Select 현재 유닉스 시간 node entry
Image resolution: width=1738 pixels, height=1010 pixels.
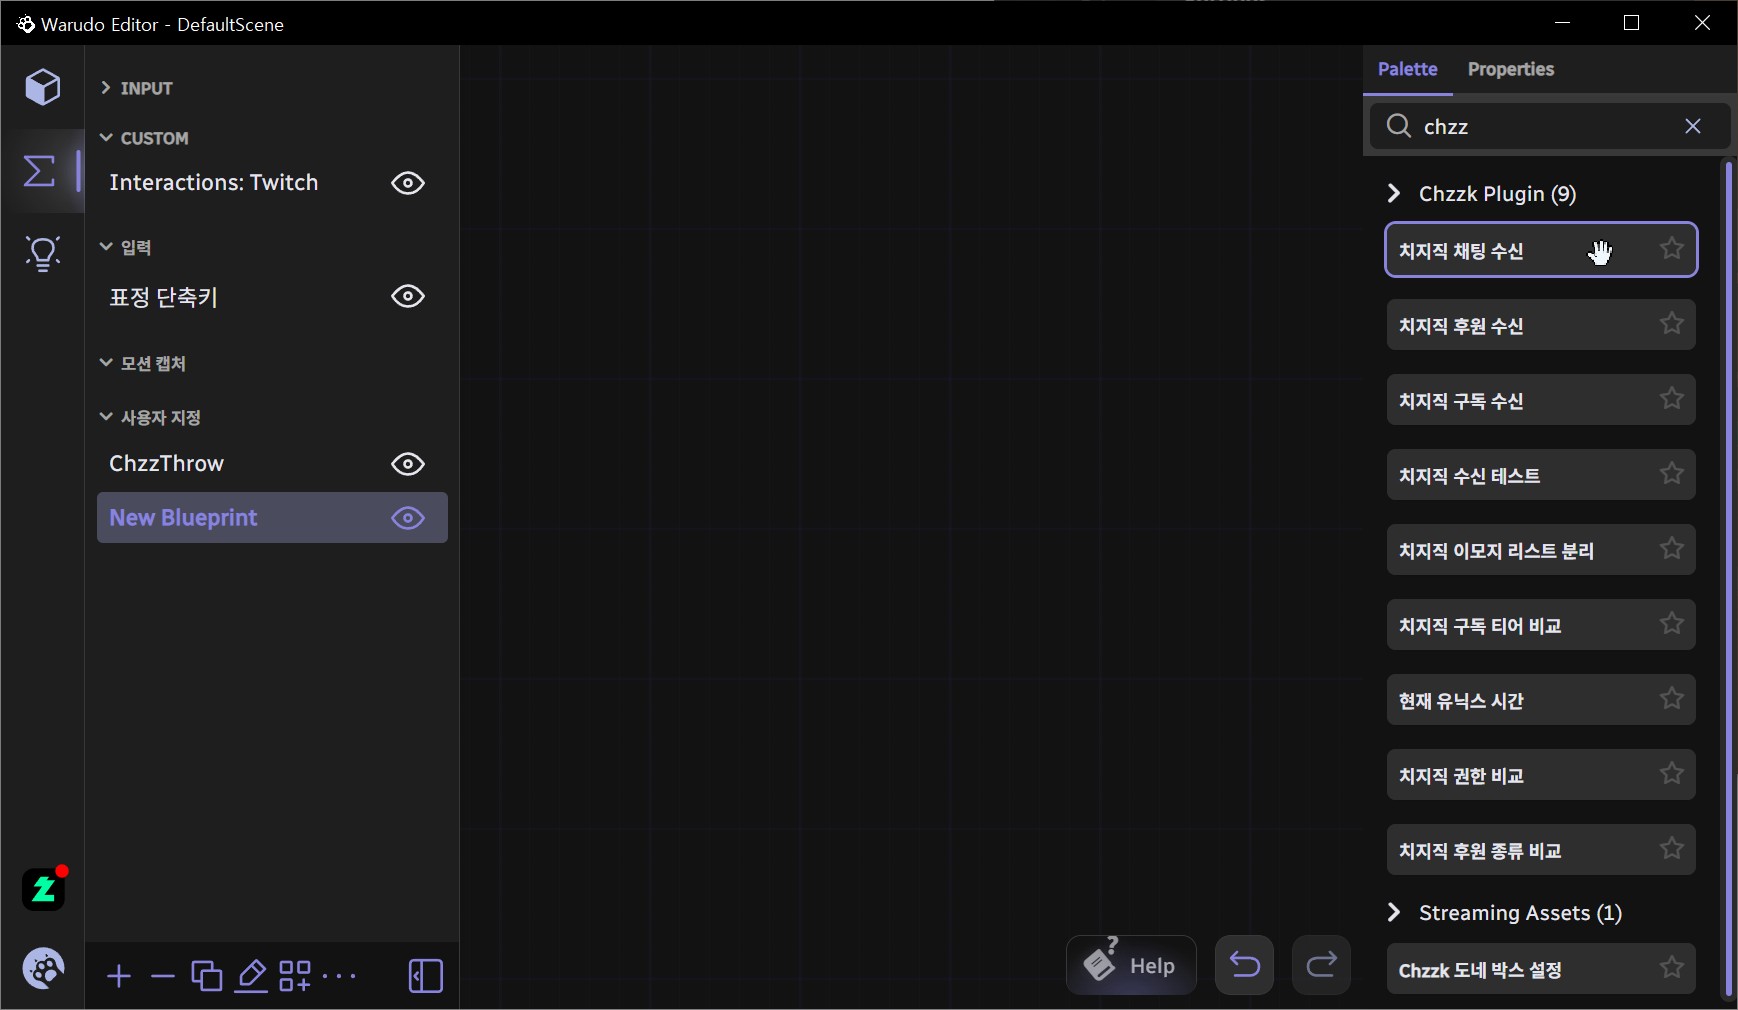pos(1541,700)
